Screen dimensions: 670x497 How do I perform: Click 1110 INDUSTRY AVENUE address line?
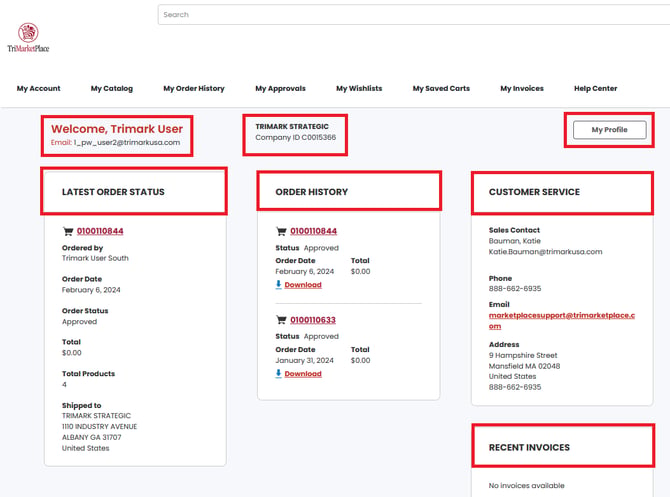[x=100, y=426]
